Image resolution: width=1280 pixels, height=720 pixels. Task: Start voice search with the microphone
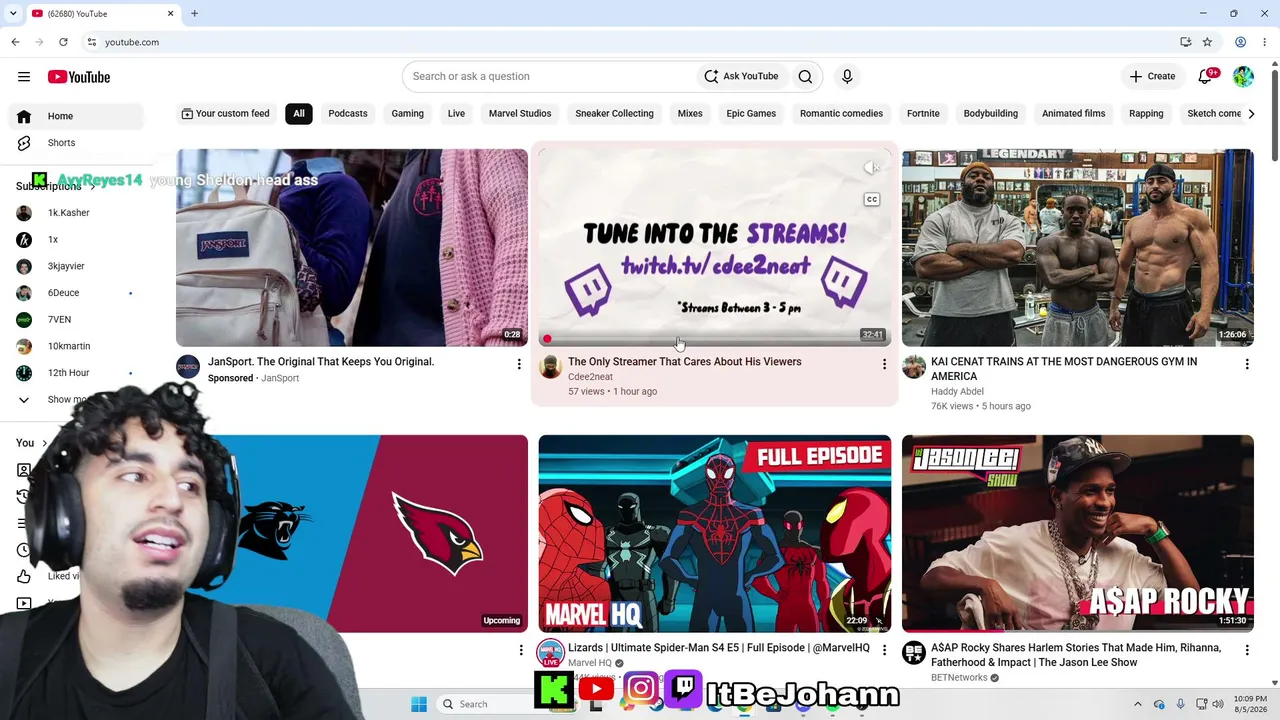click(847, 76)
